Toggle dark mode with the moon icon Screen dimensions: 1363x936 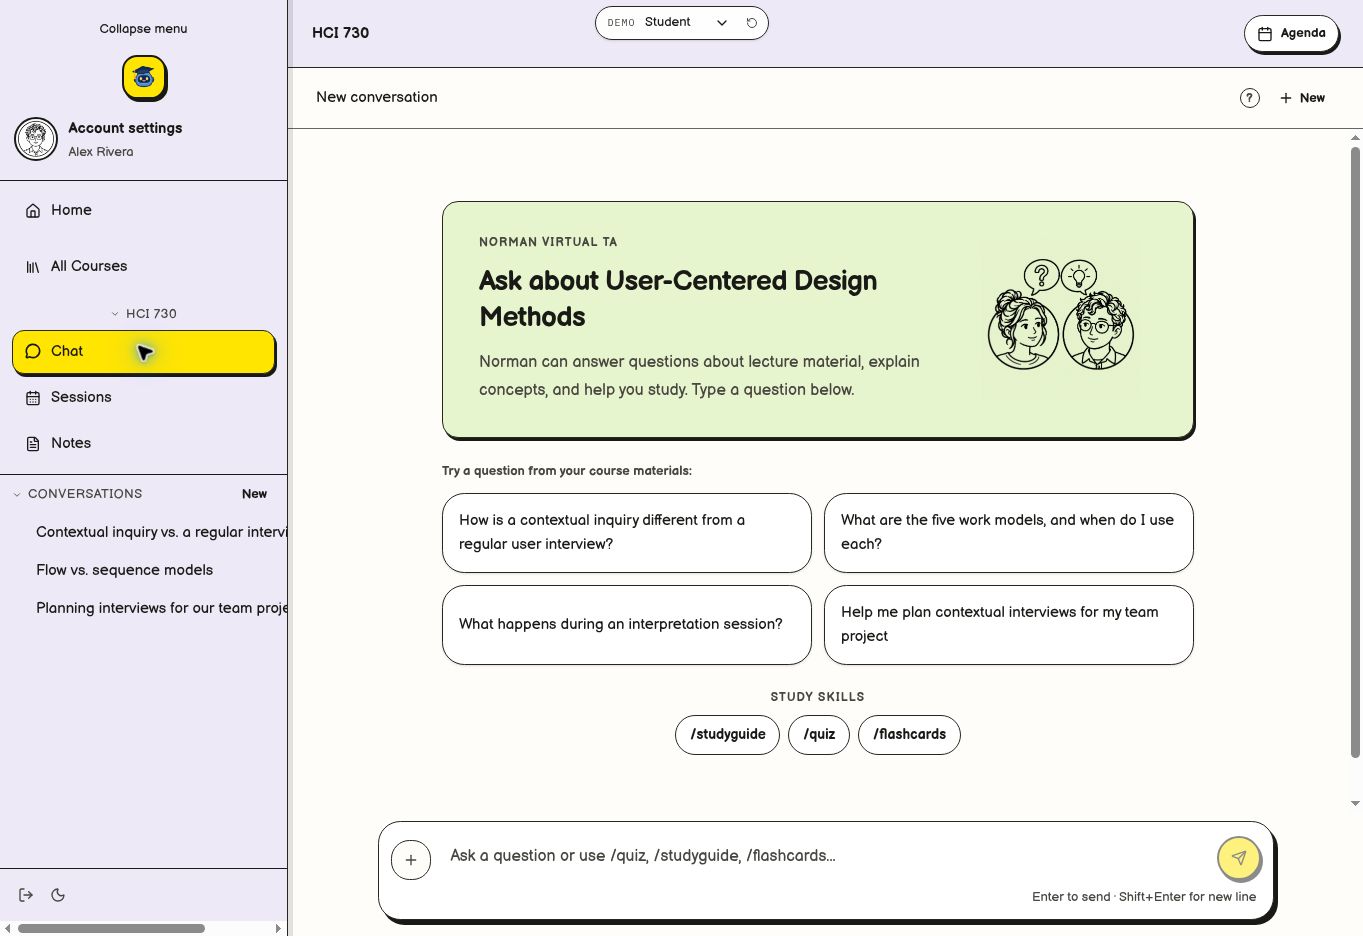[58, 895]
